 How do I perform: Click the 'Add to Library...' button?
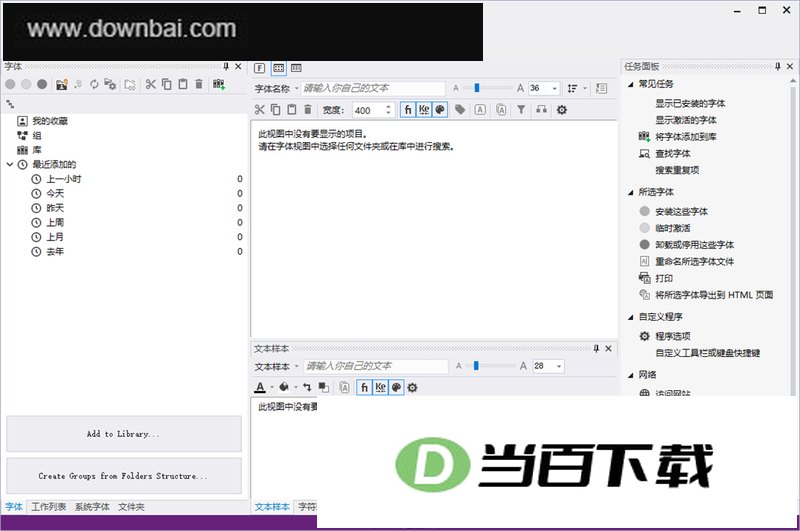pyautogui.click(x=124, y=434)
